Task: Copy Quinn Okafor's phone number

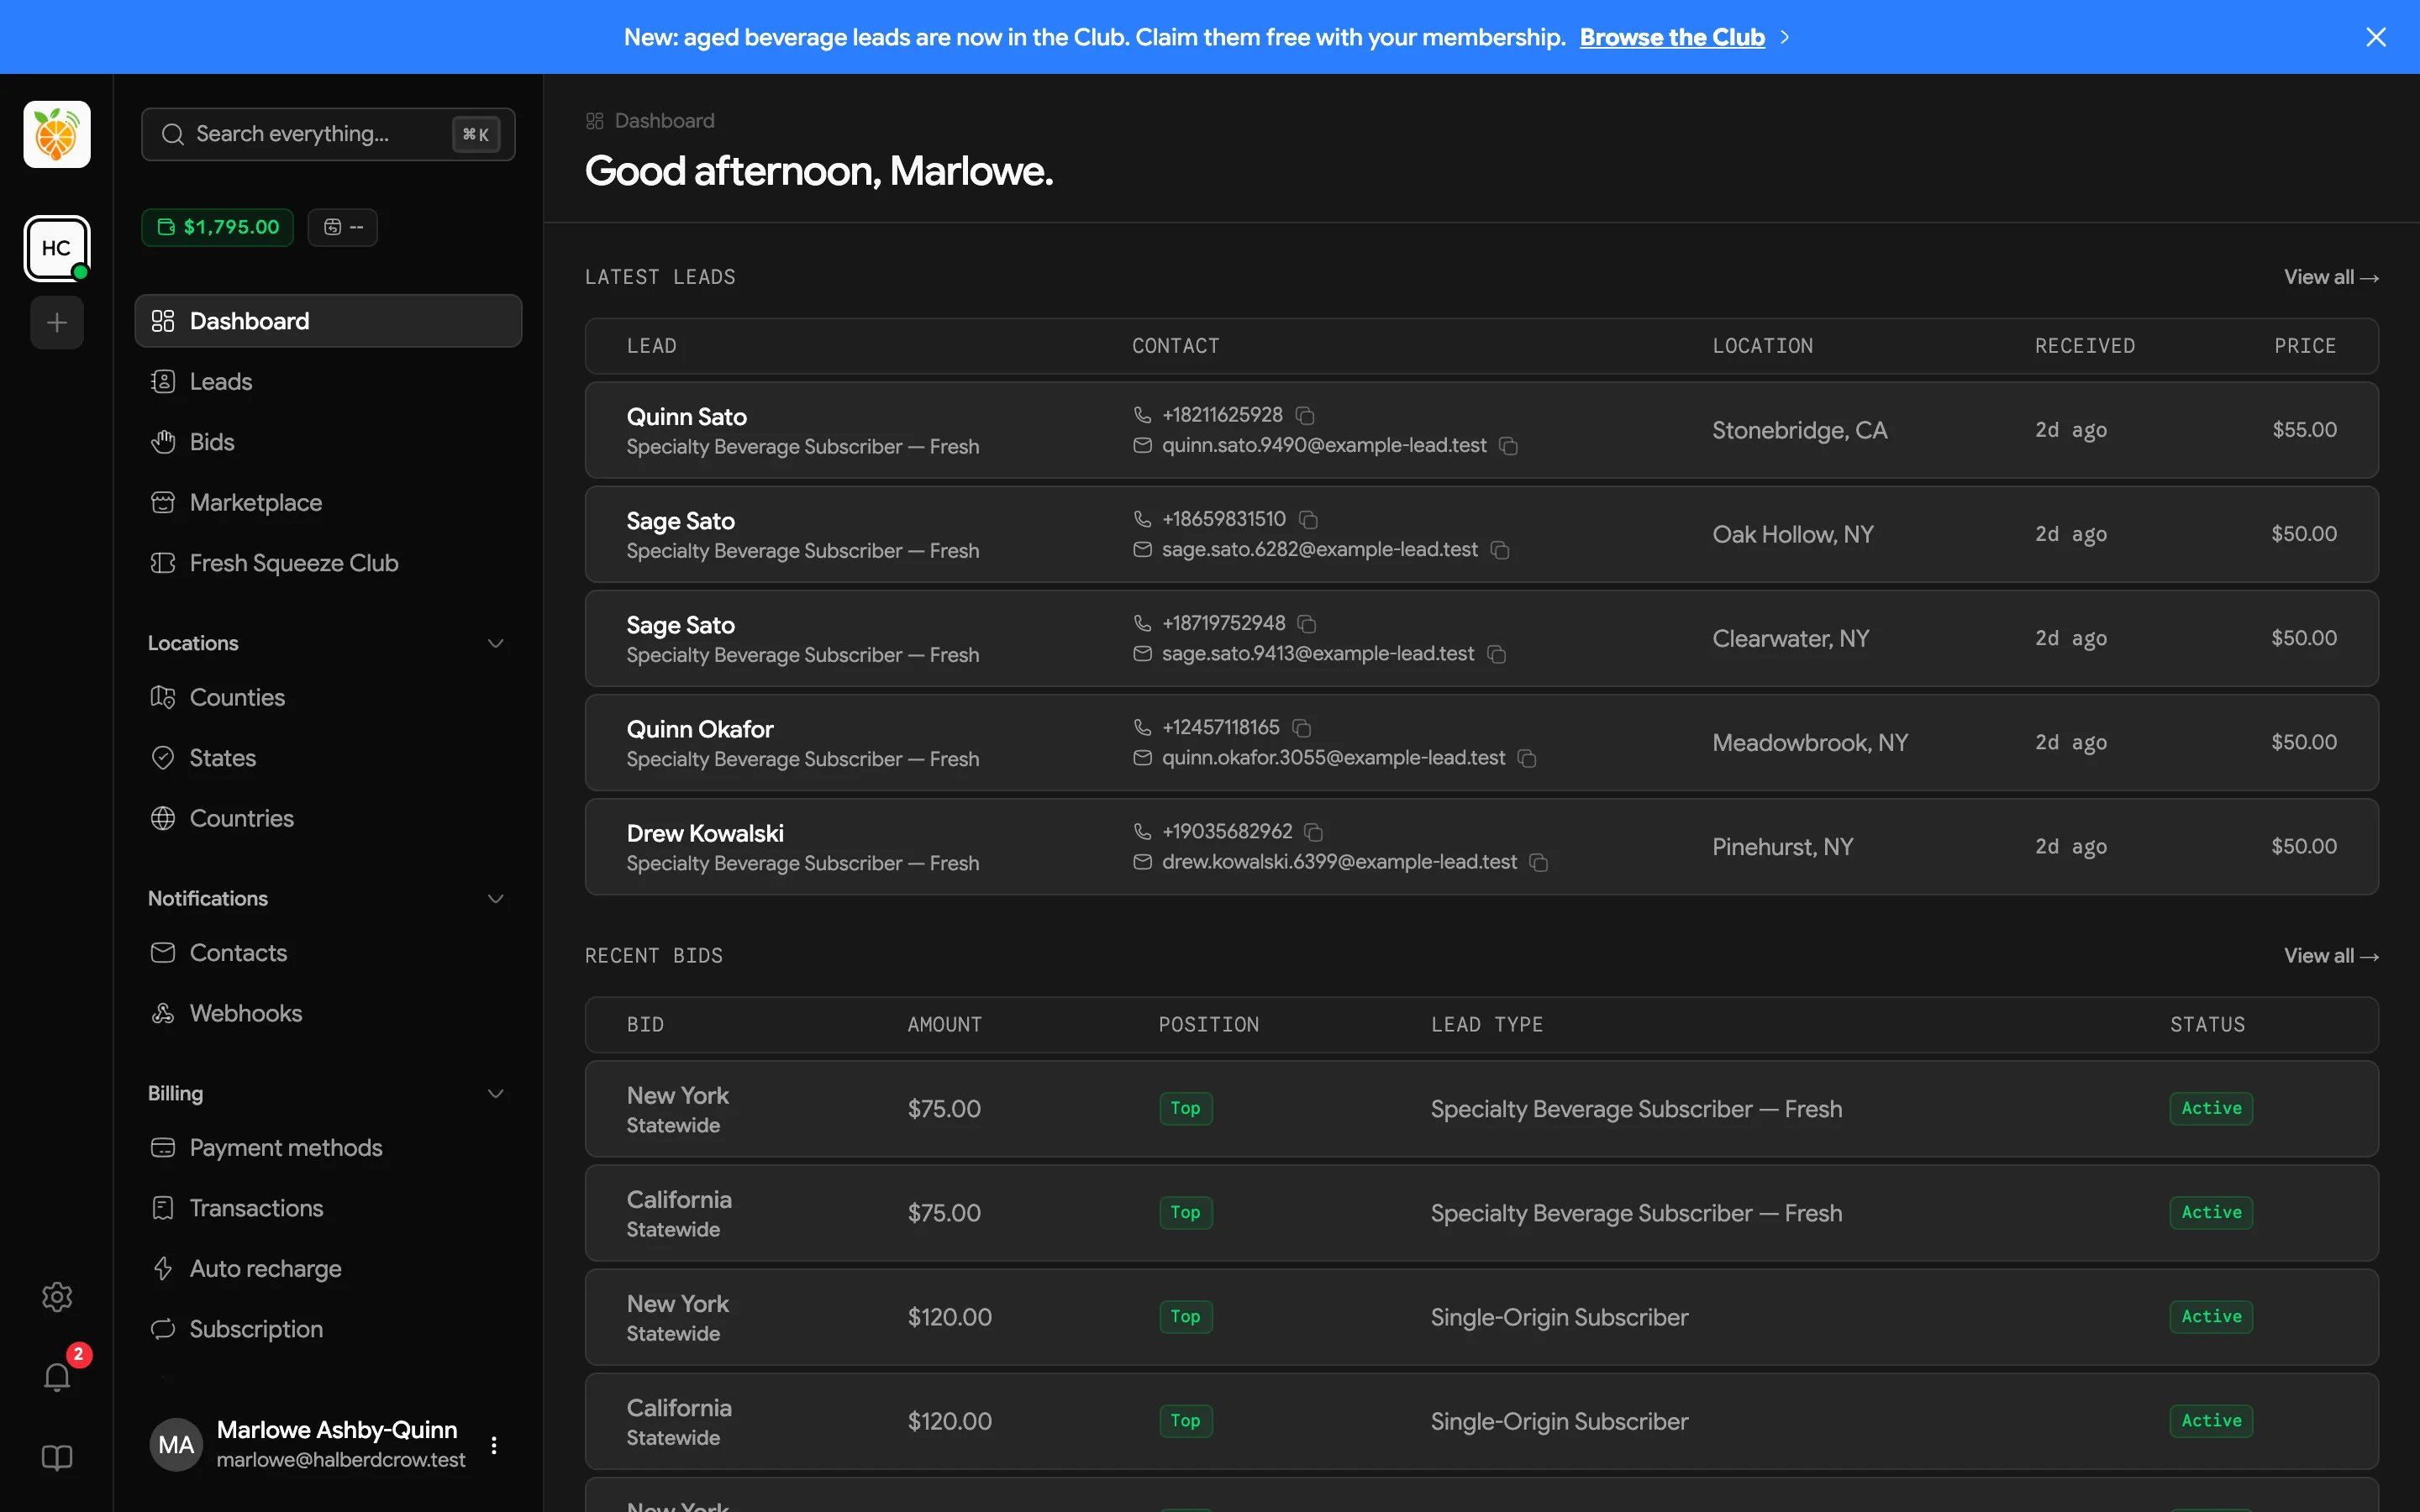Action: pyautogui.click(x=1302, y=727)
